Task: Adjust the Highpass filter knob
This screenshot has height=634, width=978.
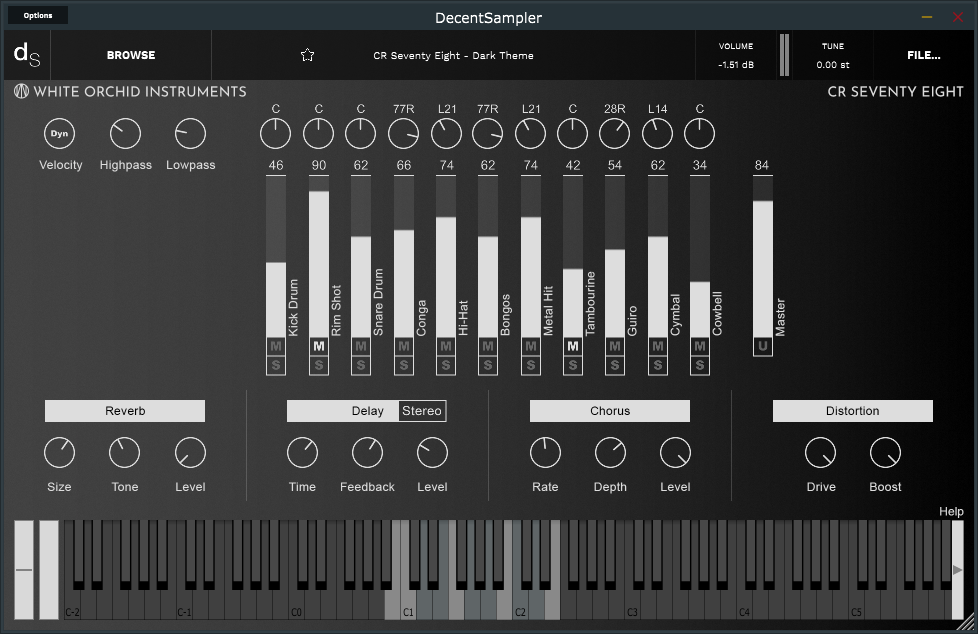Action: click(x=125, y=134)
